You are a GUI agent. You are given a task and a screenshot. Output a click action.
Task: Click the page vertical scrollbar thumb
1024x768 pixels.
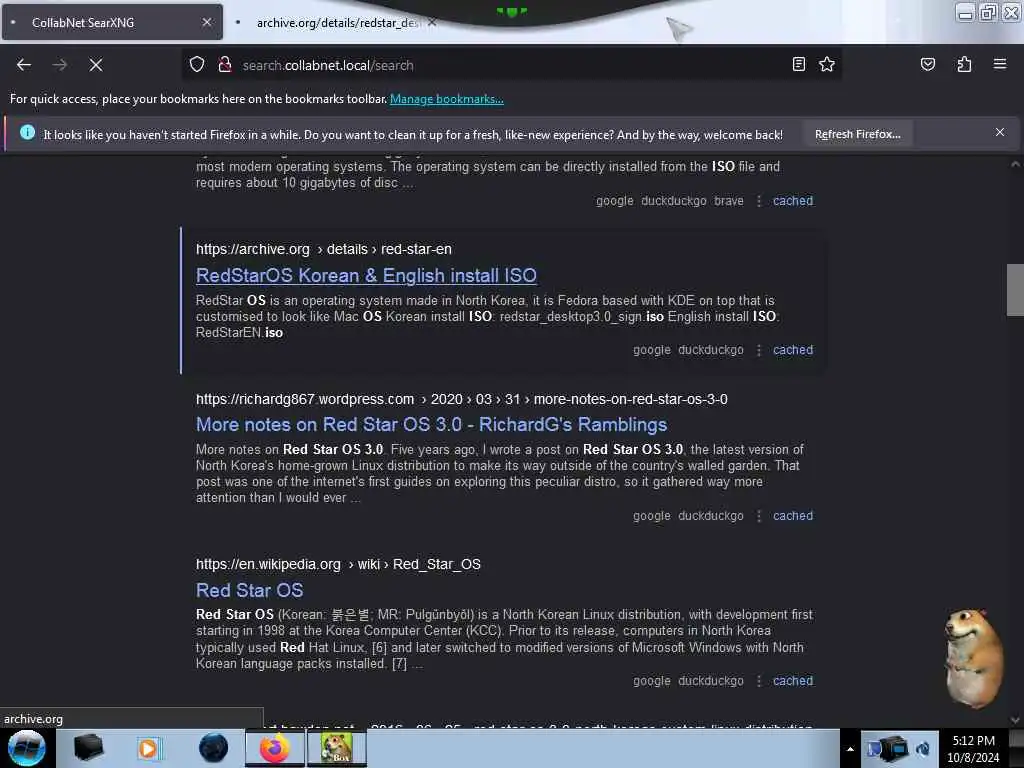pos(1015,290)
